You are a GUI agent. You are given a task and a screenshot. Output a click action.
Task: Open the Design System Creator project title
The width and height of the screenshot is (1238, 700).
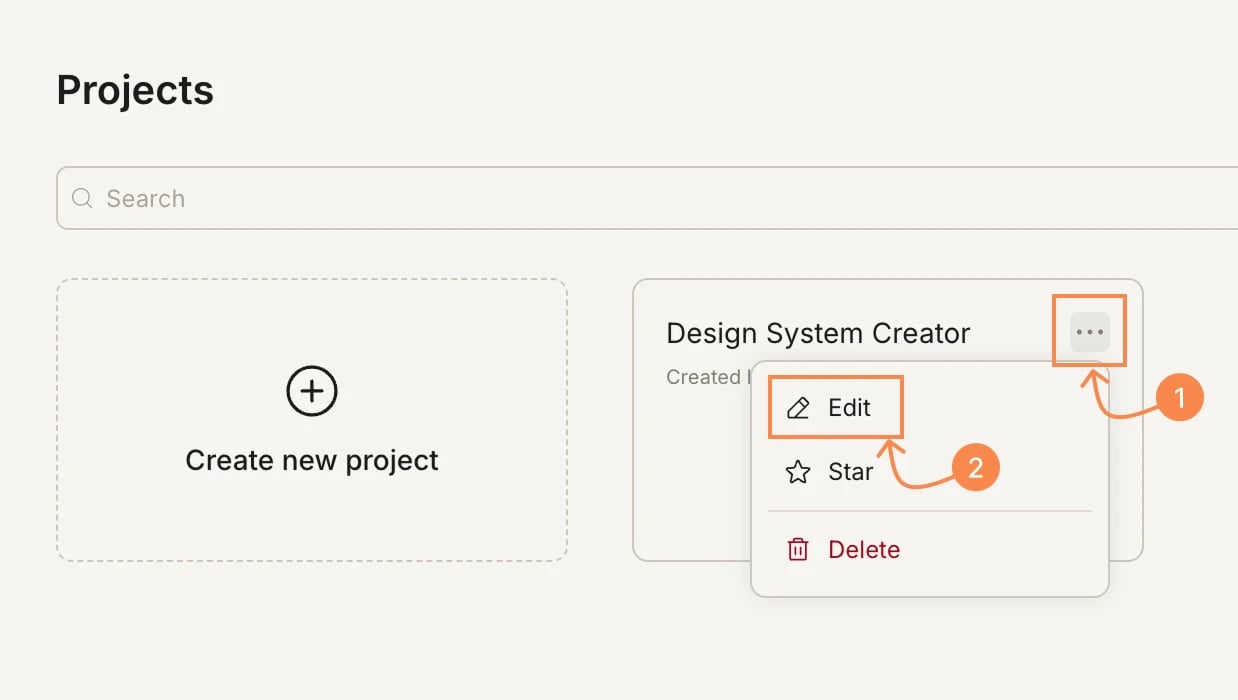click(x=818, y=333)
